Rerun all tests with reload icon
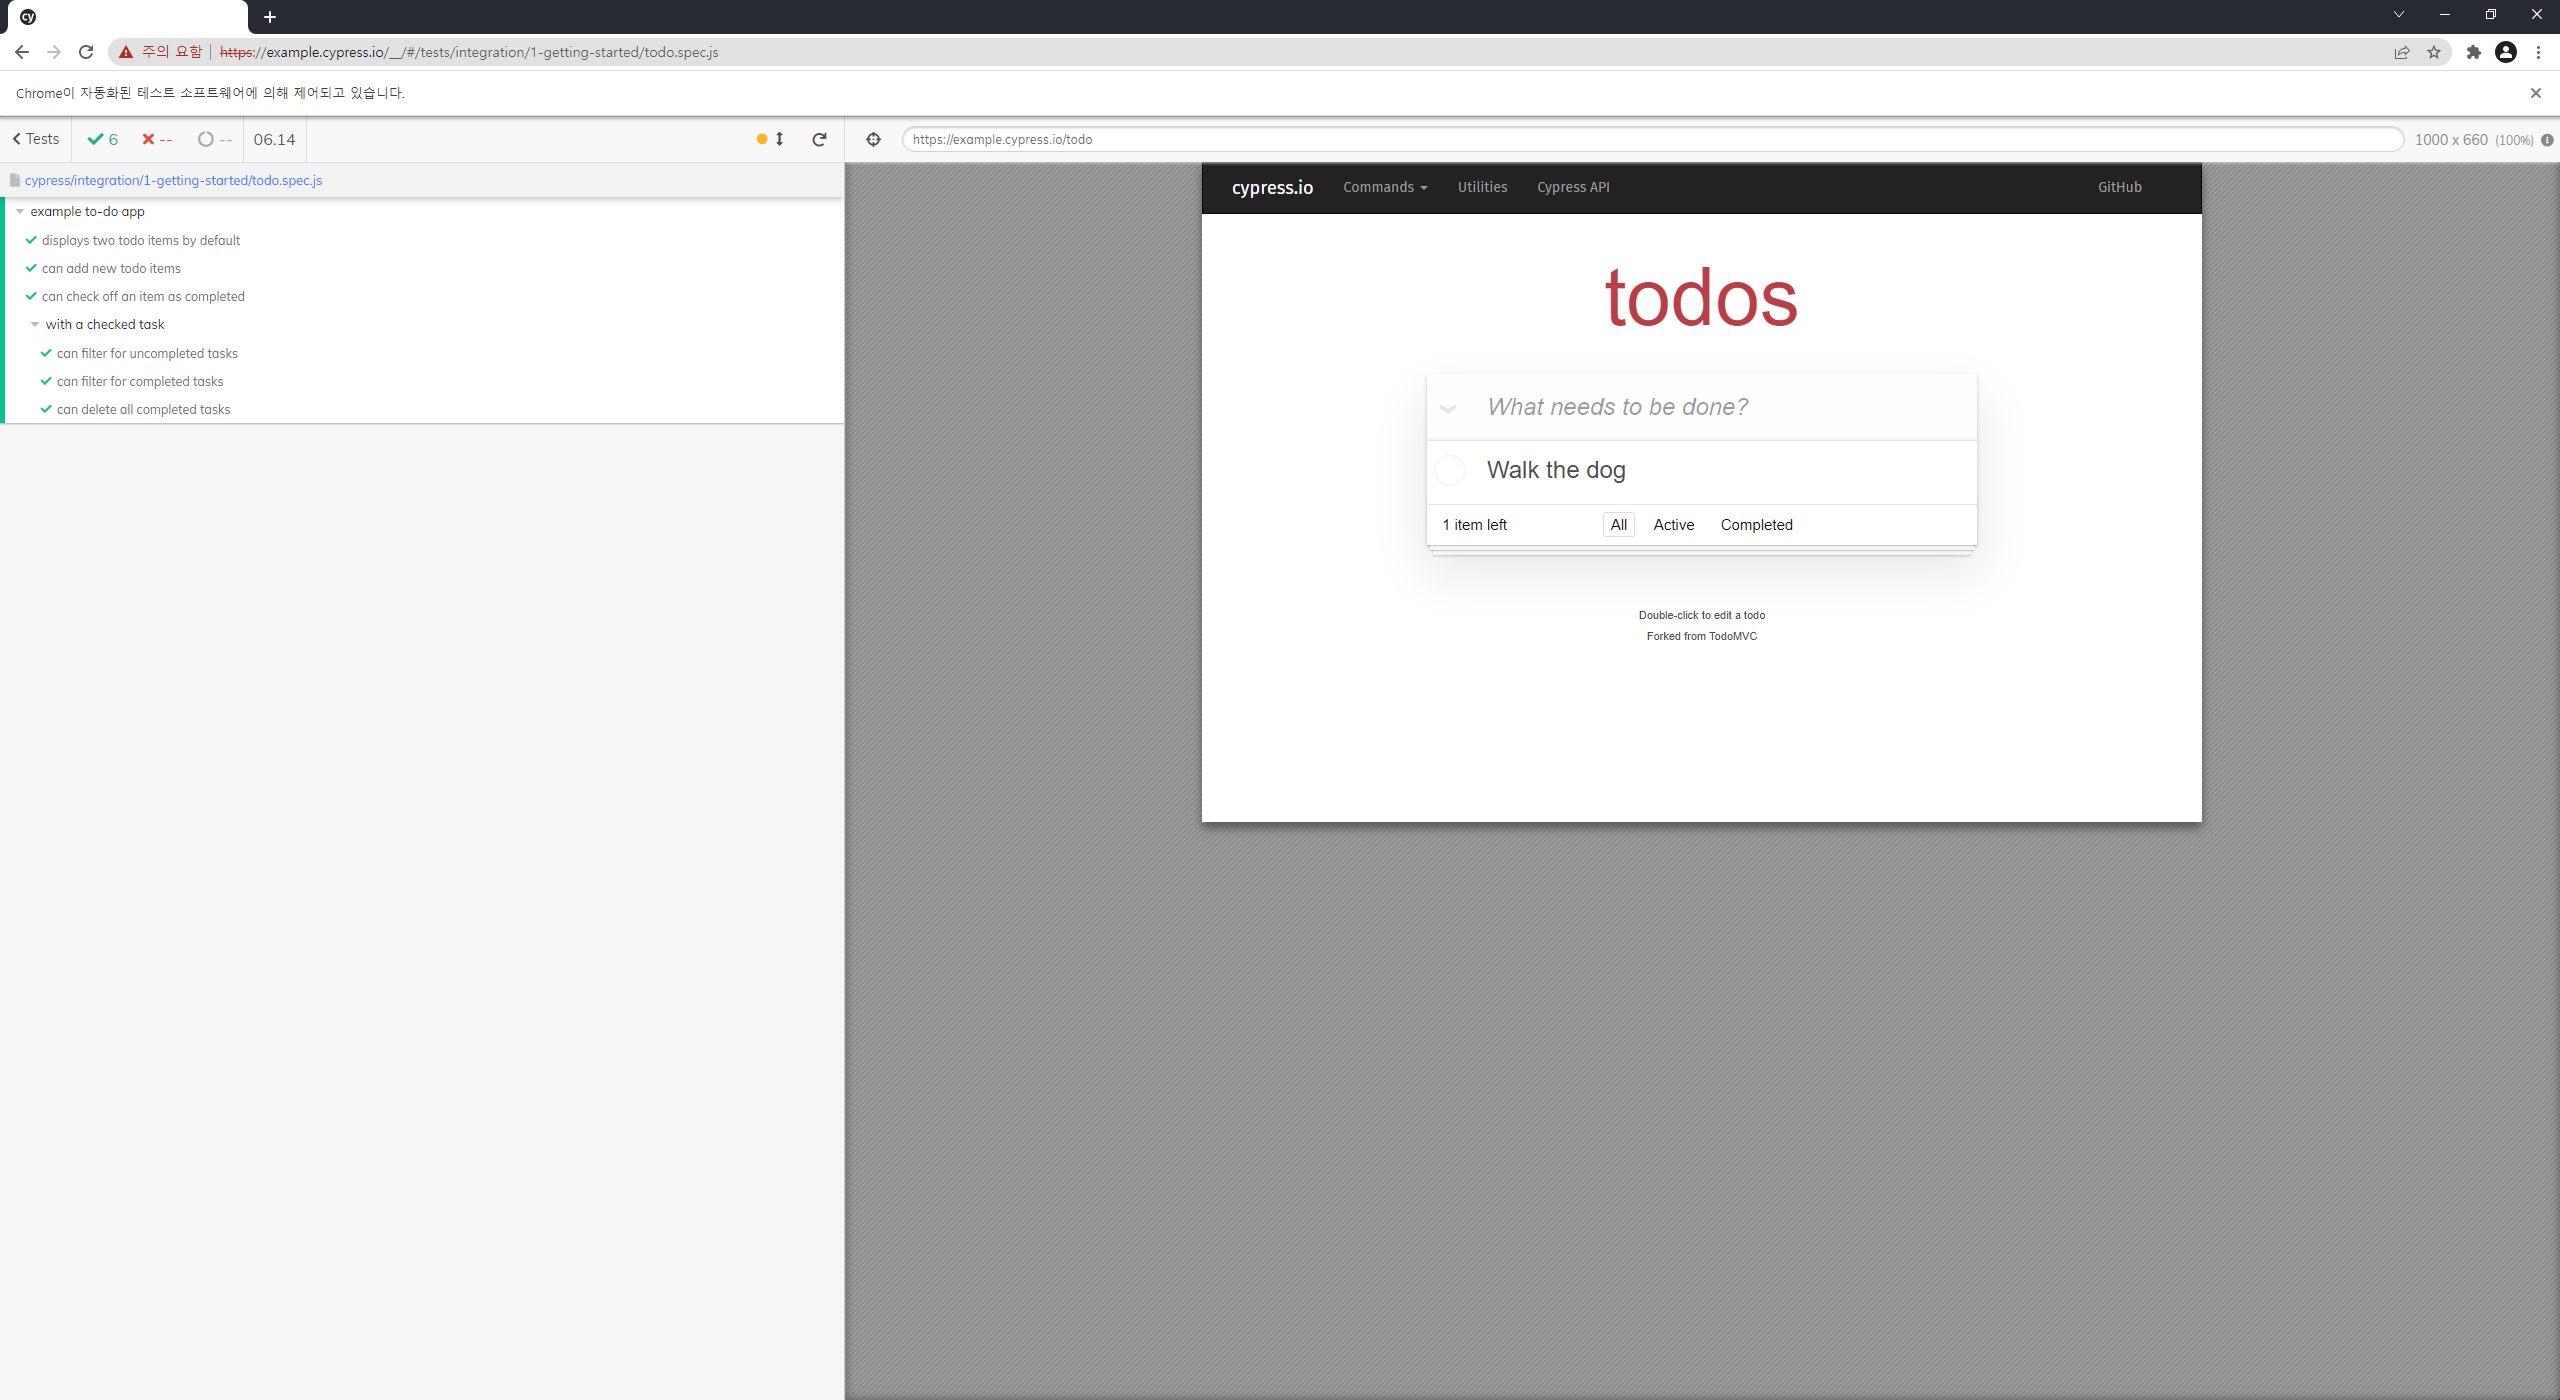Viewport: 2560px width, 1400px height. click(819, 139)
